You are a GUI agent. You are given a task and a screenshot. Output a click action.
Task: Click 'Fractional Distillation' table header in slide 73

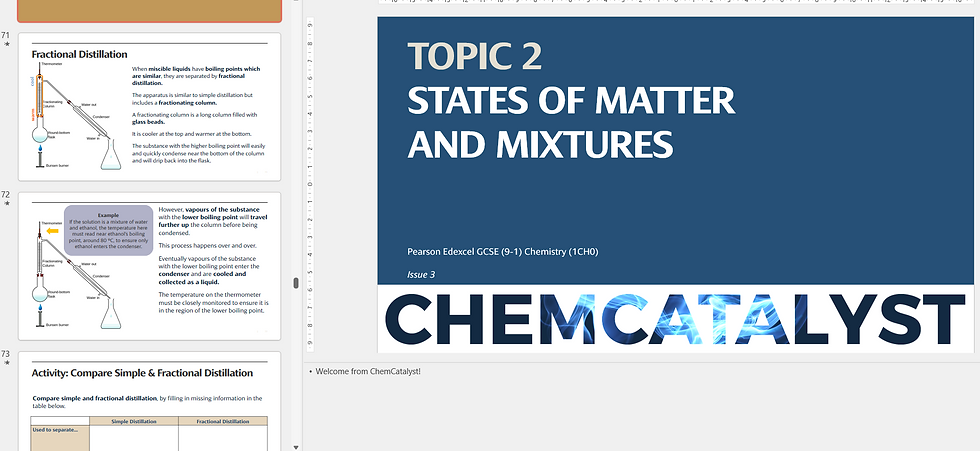point(223,421)
